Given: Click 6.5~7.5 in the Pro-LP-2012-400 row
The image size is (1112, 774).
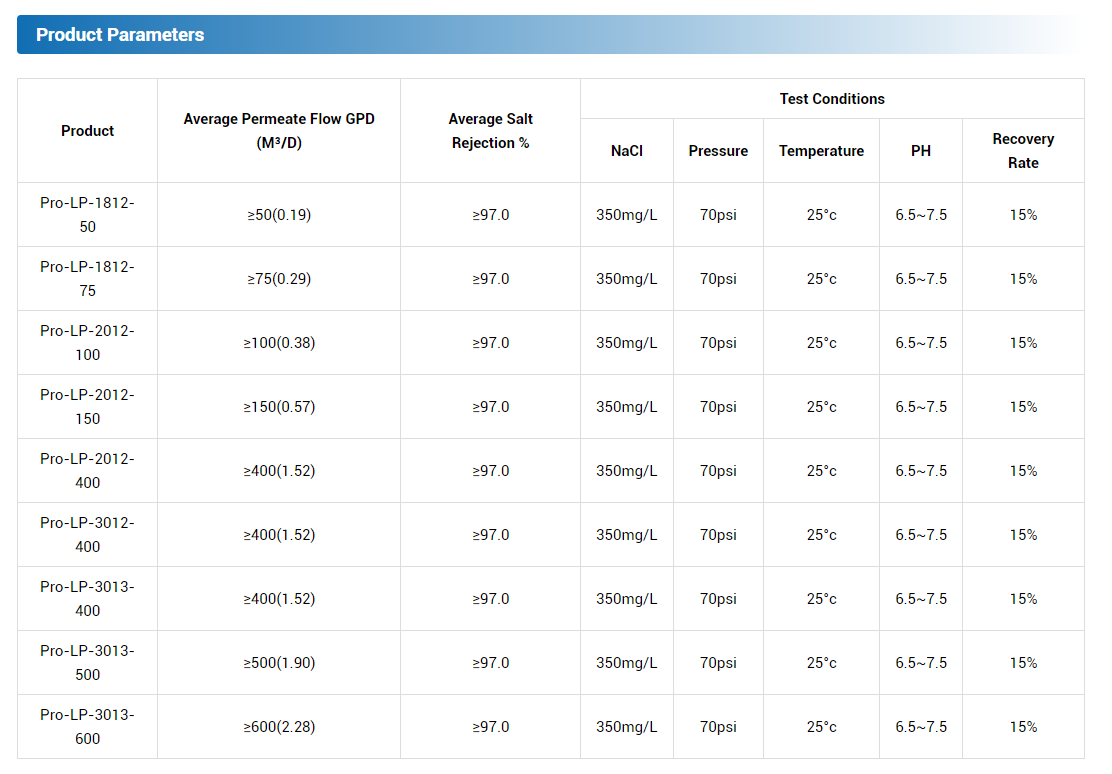Looking at the screenshot, I should click(921, 470).
